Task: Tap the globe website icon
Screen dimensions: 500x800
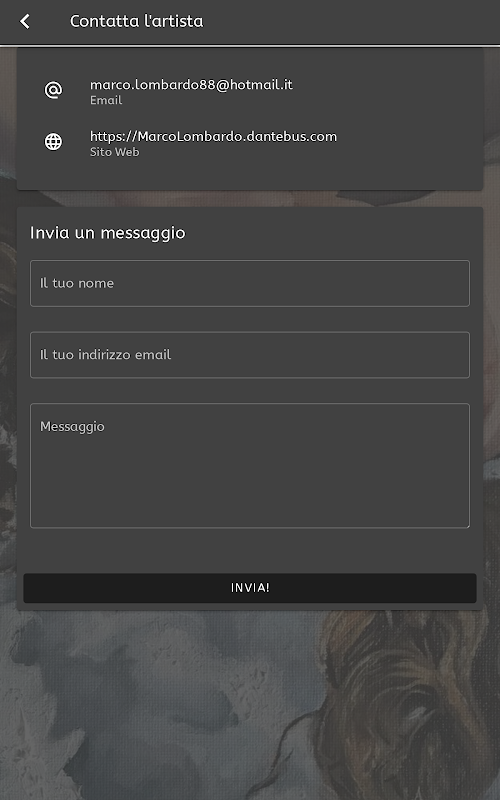Action: (x=54, y=141)
